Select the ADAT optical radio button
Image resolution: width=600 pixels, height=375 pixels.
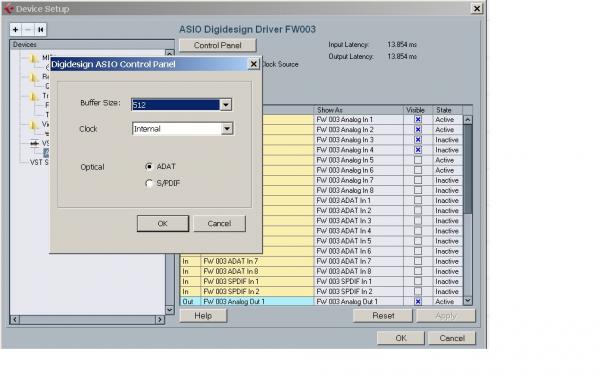[x=149, y=166]
